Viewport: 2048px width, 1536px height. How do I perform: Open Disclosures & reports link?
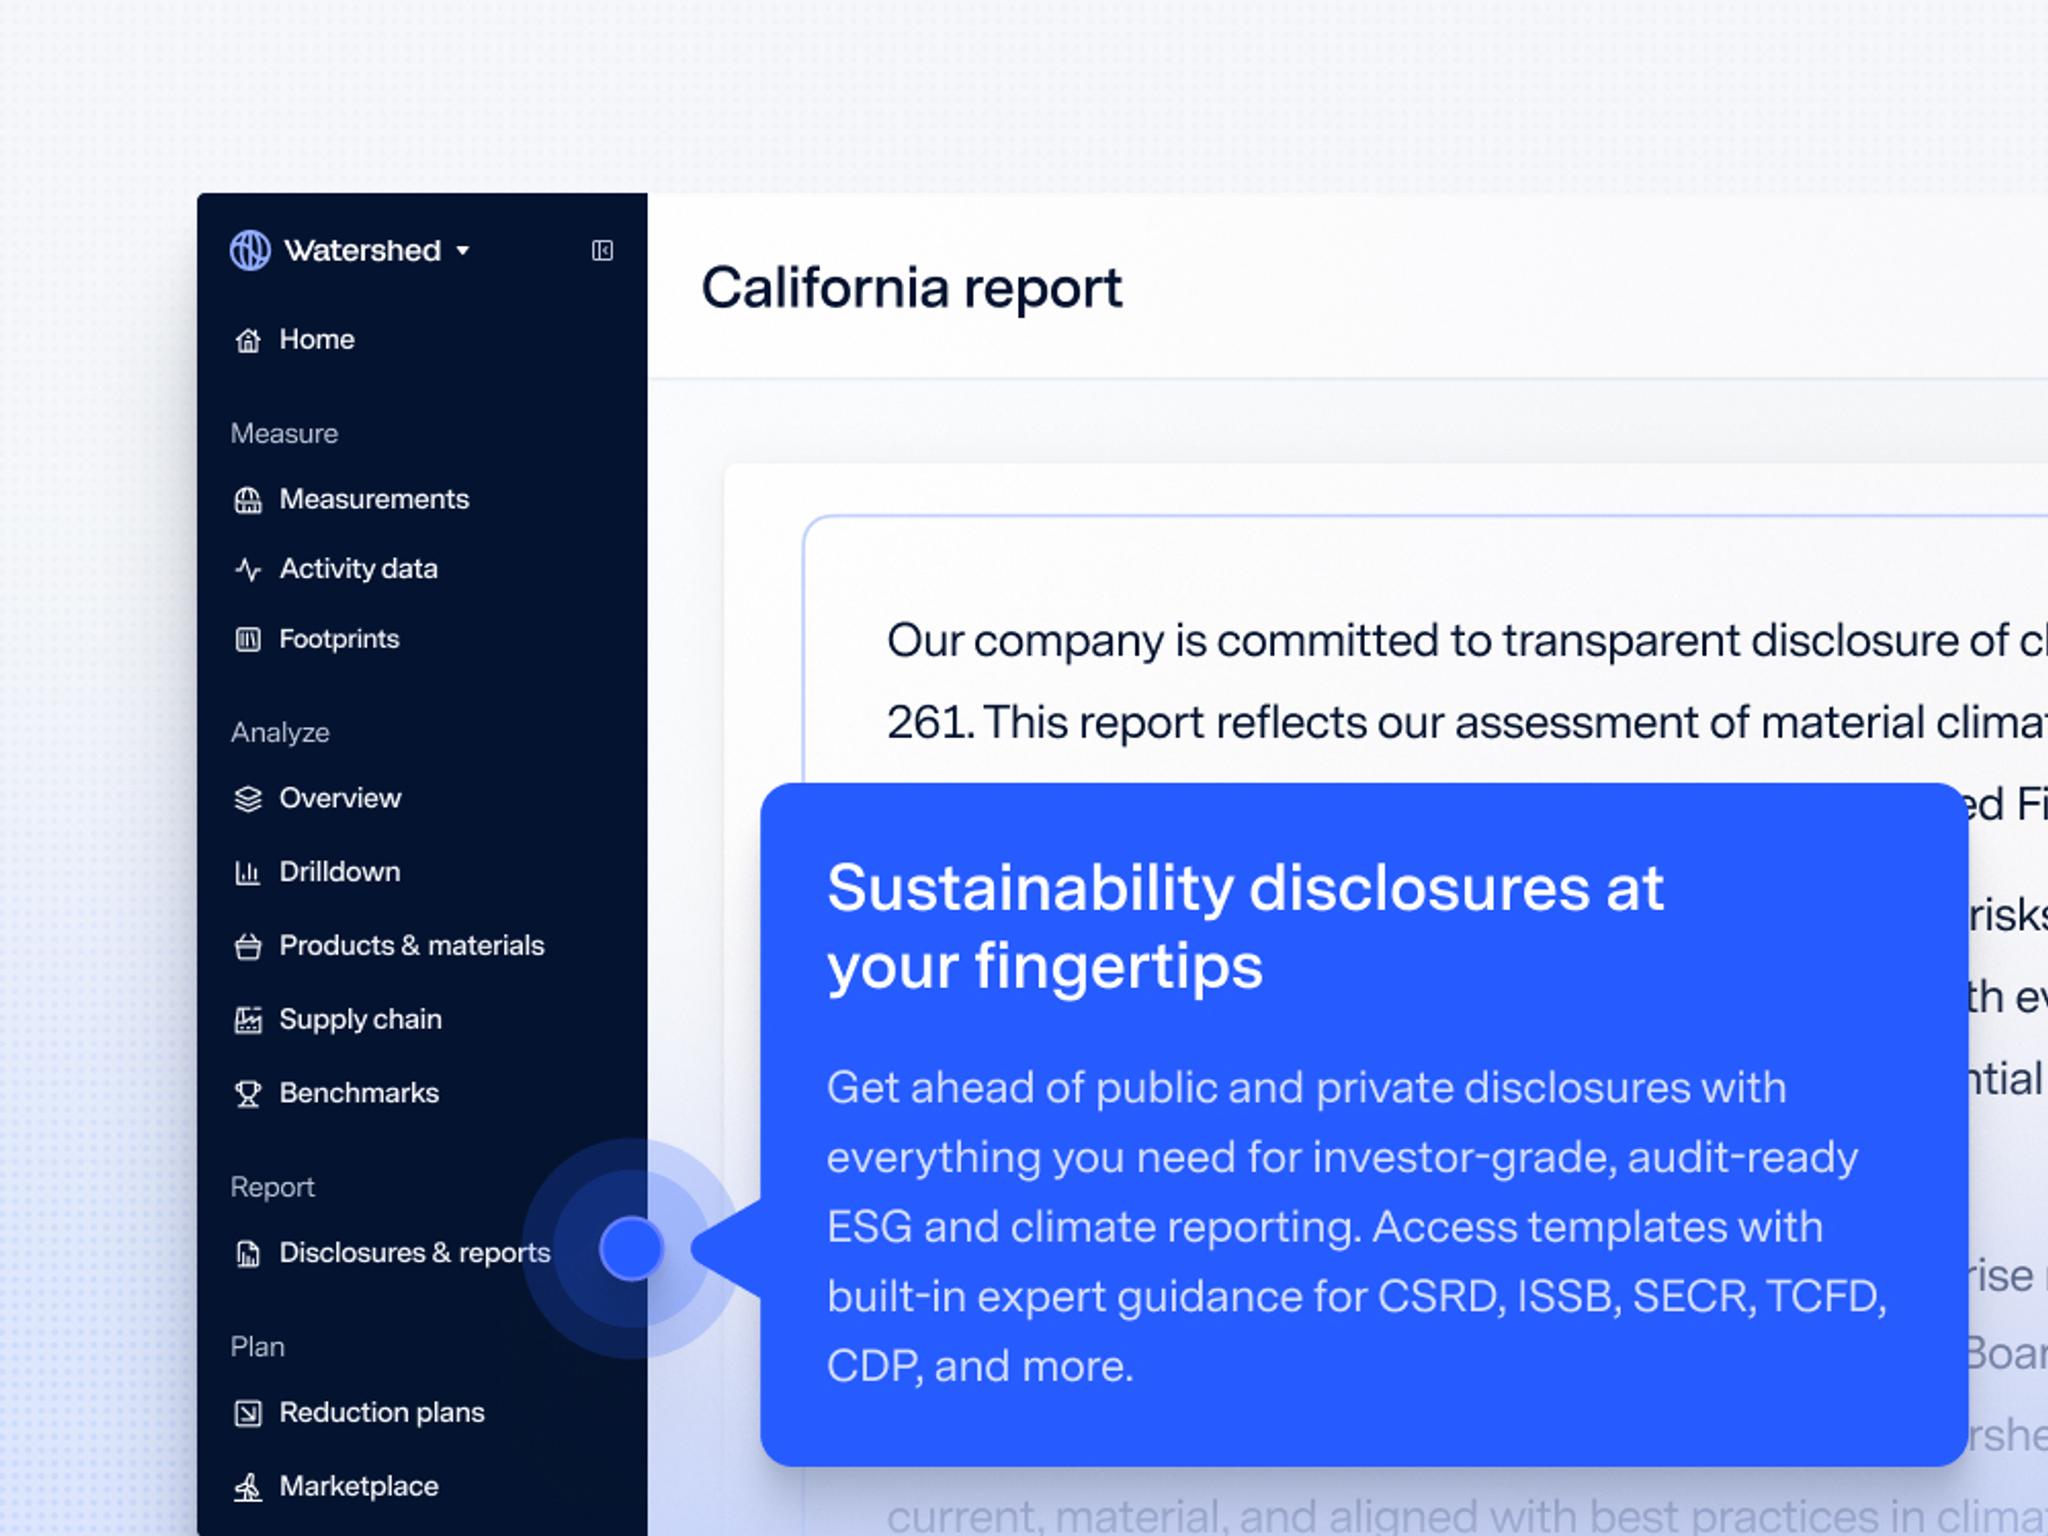tap(414, 1252)
